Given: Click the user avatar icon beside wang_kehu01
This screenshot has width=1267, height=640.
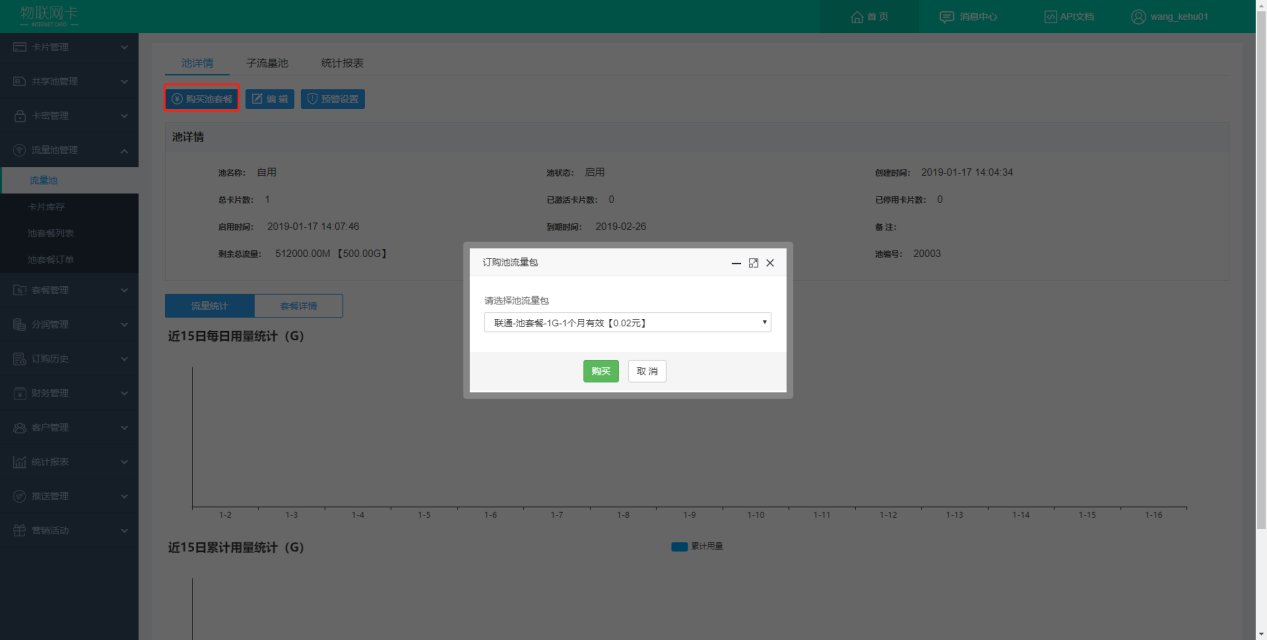Looking at the screenshot, I should click(x=1138, y=17).
